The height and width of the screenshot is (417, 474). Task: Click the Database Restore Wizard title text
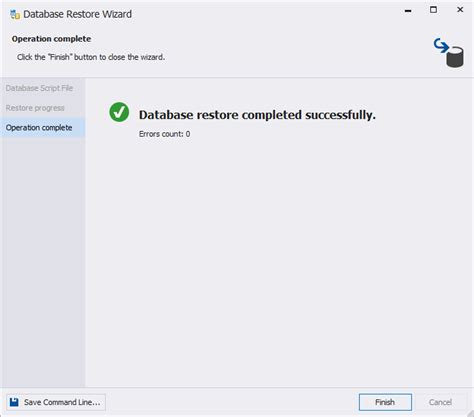pyautogui.click(x=78, y=14)
